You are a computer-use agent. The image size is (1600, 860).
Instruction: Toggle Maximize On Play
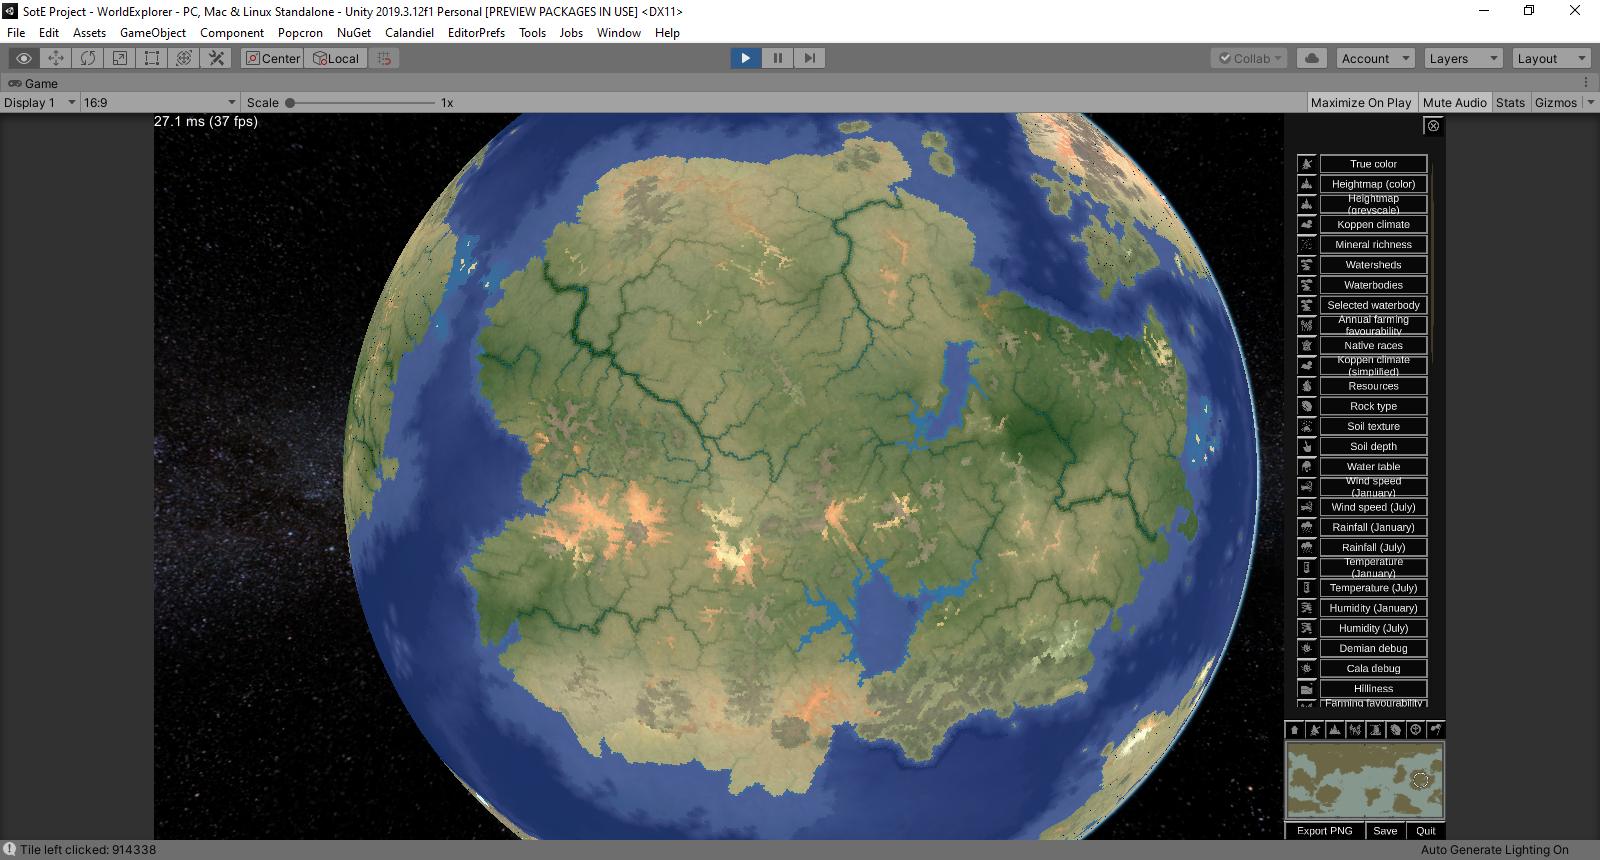coord(1361,102)
